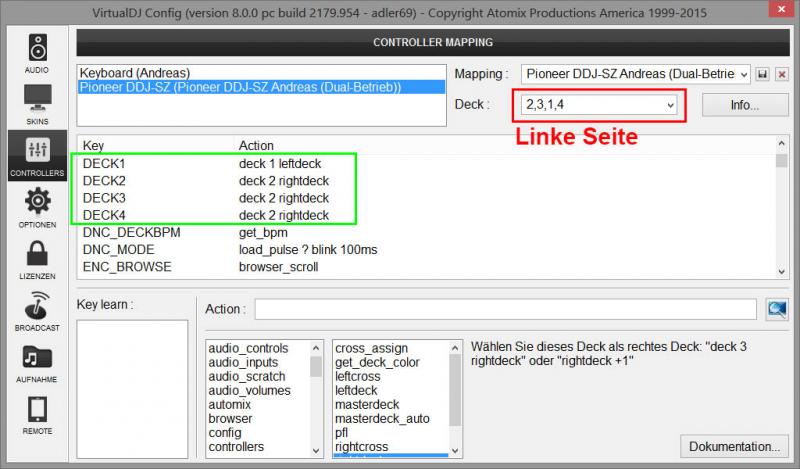Open the Optionen gear section

tap(37, 207)
